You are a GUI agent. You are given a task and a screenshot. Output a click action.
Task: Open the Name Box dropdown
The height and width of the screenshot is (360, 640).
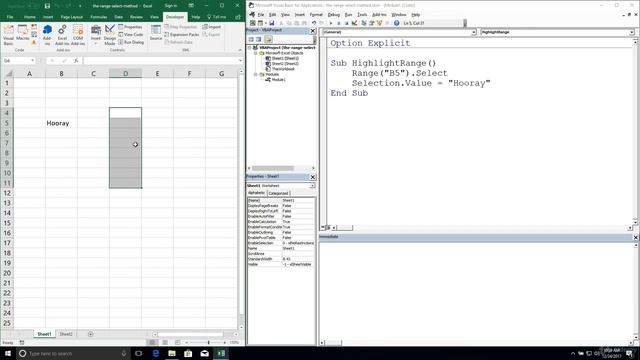(x=32, y=61)
